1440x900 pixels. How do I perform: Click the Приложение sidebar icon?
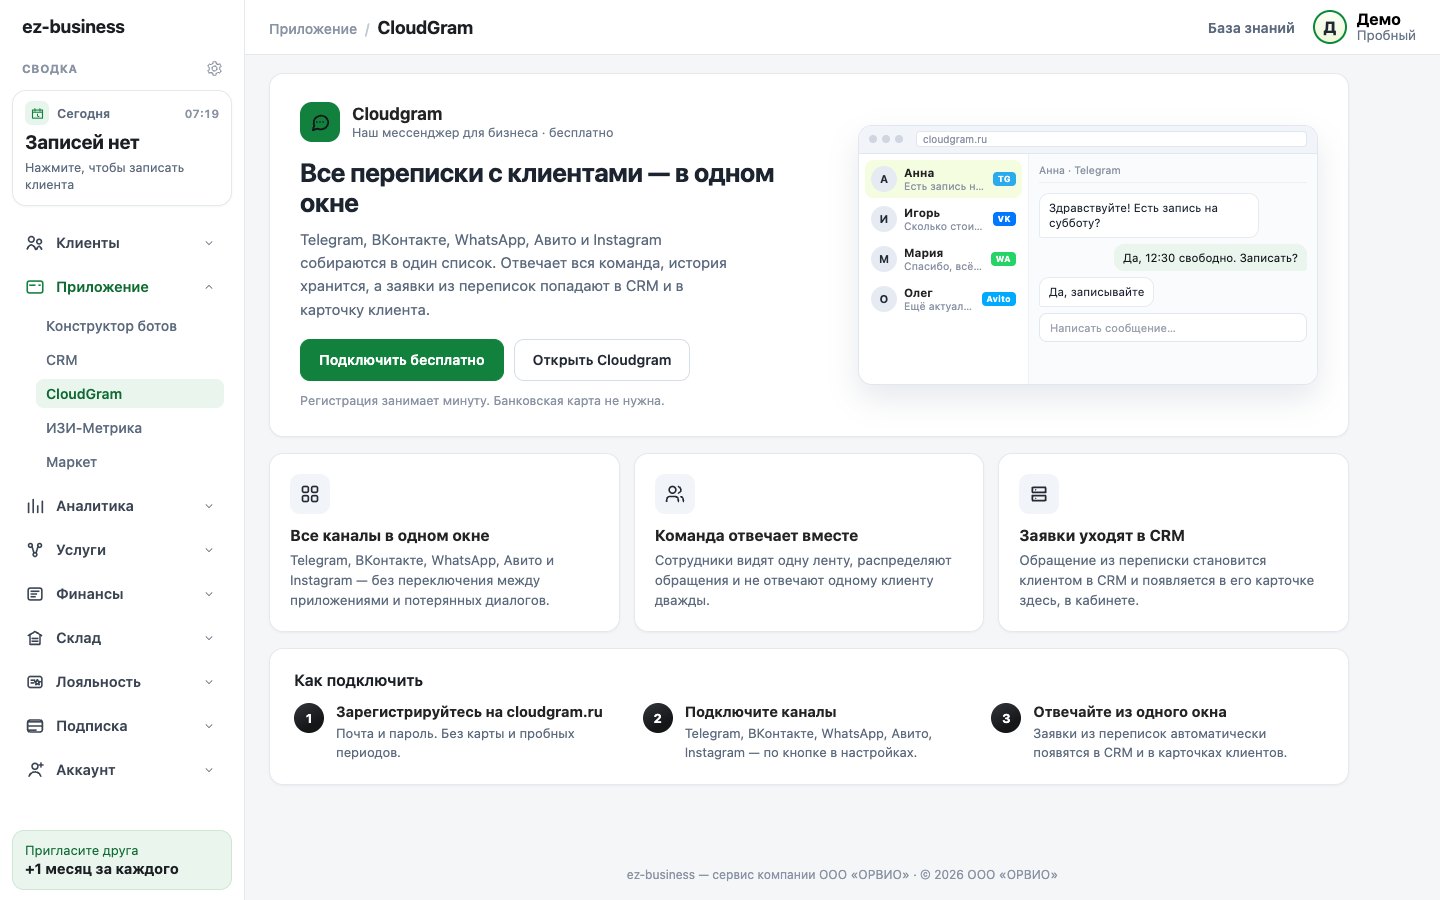[35, 287]
